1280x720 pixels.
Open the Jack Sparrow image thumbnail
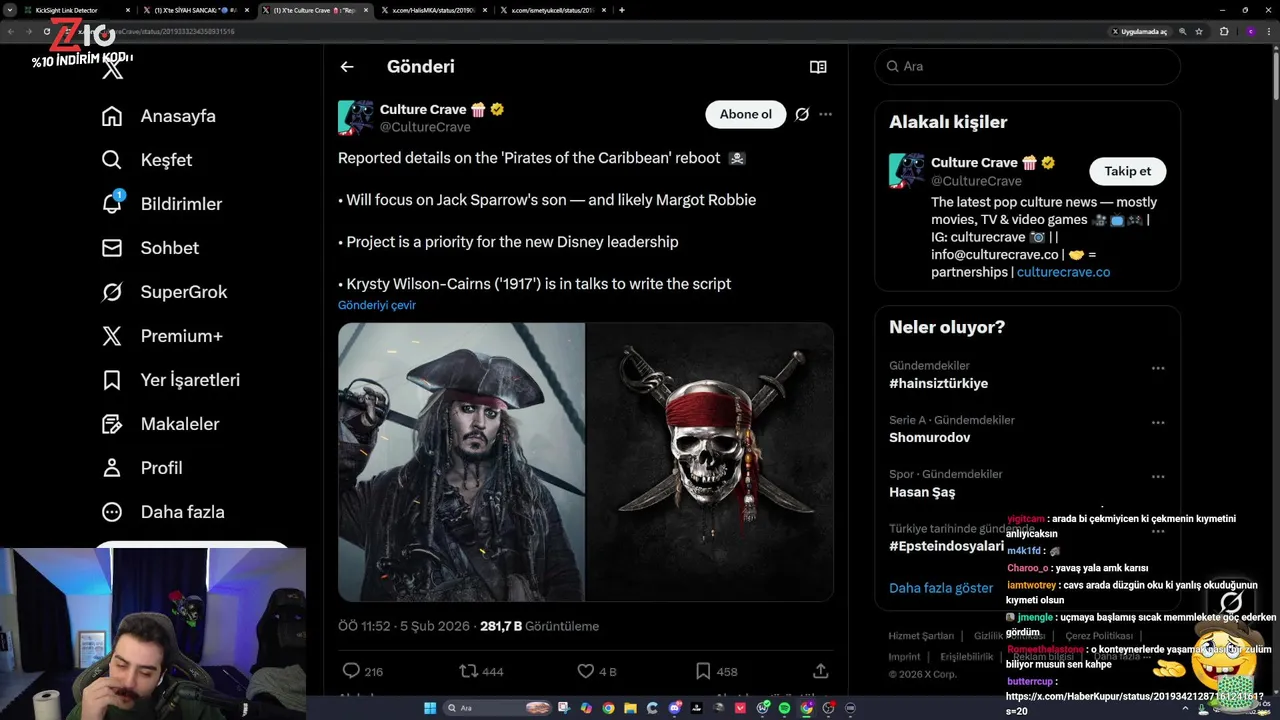click(x=461, y=462)
